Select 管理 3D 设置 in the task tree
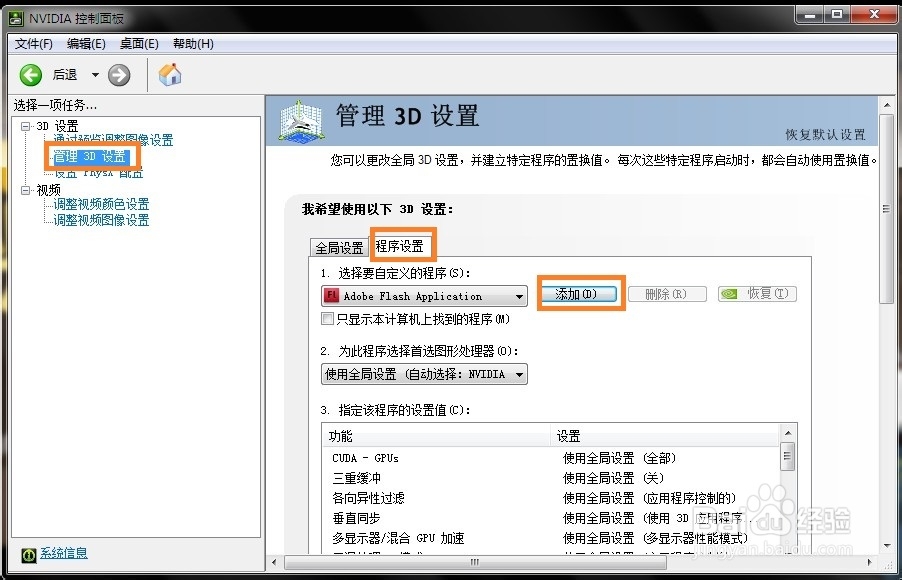Screen dimensions: 902x580 [90, 156]
